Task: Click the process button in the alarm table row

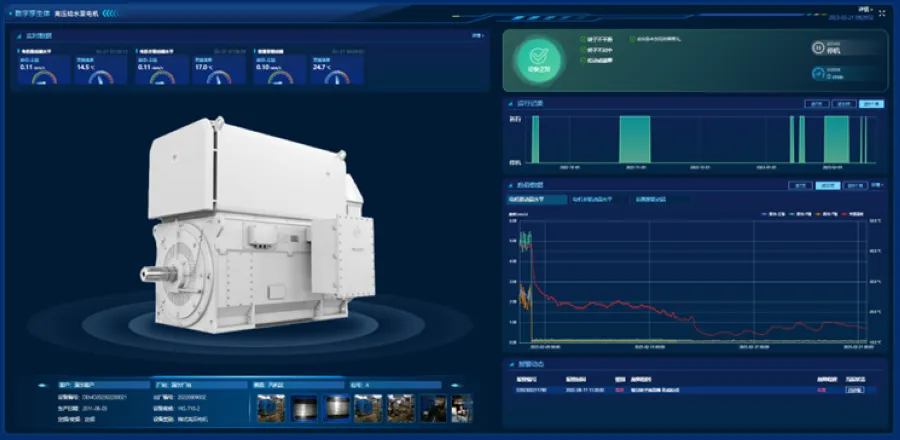Action: 854,390
